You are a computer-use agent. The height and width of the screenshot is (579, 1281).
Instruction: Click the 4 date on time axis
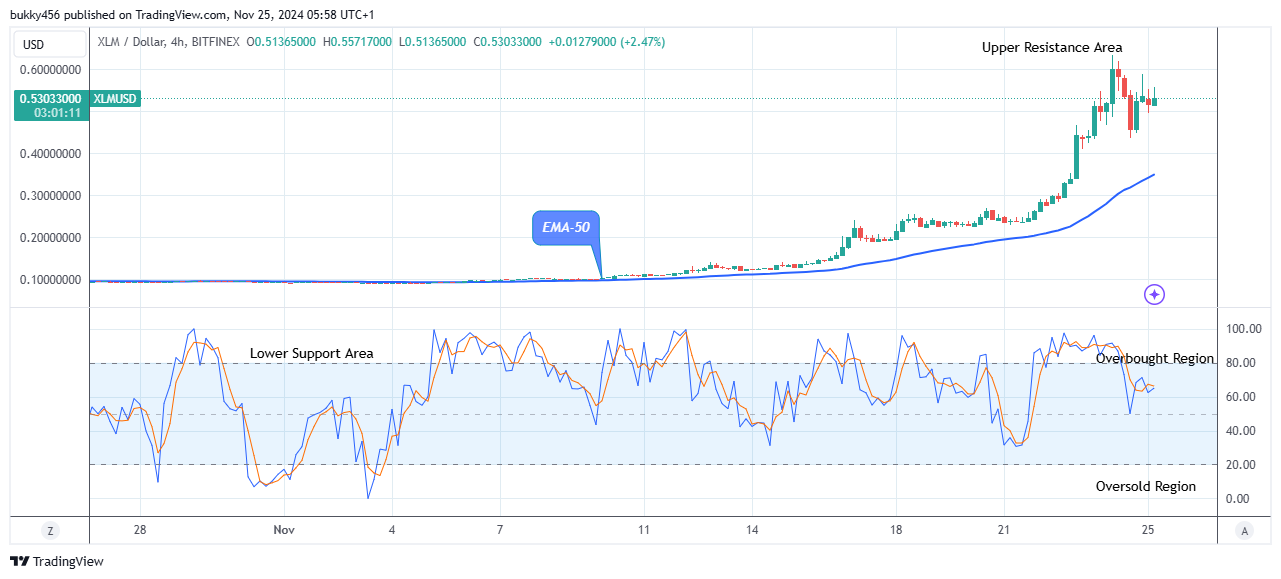click(392, 530)
